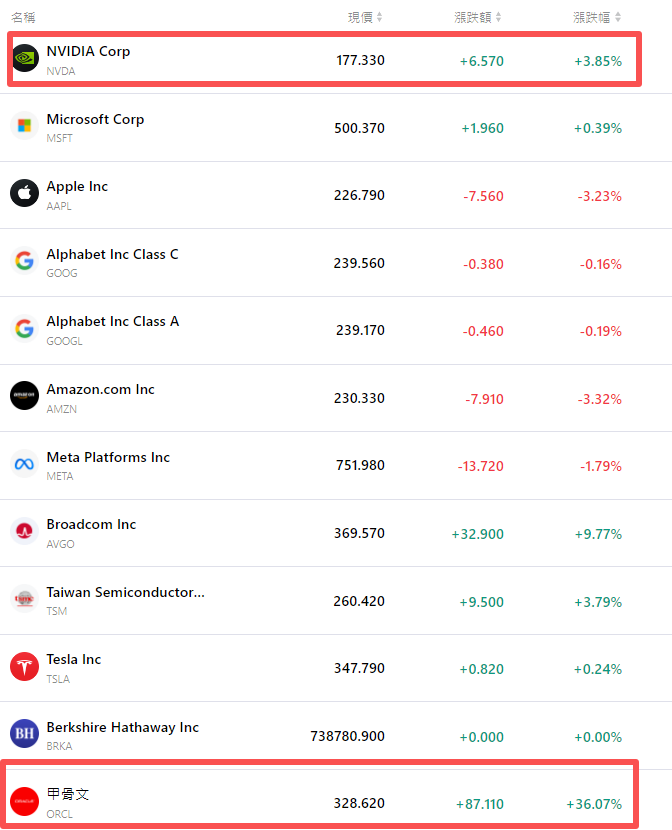Click the Amazon.com logo icon
Image resolution: width=672 pixels, height=830 pixels.
tap(25, 396)
